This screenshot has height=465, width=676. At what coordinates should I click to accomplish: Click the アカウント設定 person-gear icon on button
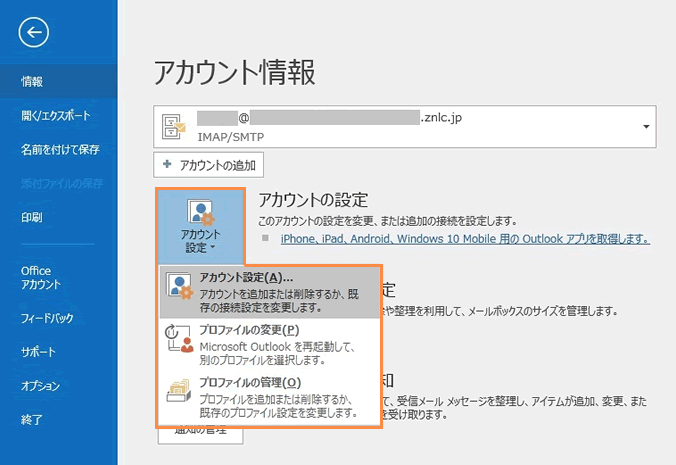[201, 212]
